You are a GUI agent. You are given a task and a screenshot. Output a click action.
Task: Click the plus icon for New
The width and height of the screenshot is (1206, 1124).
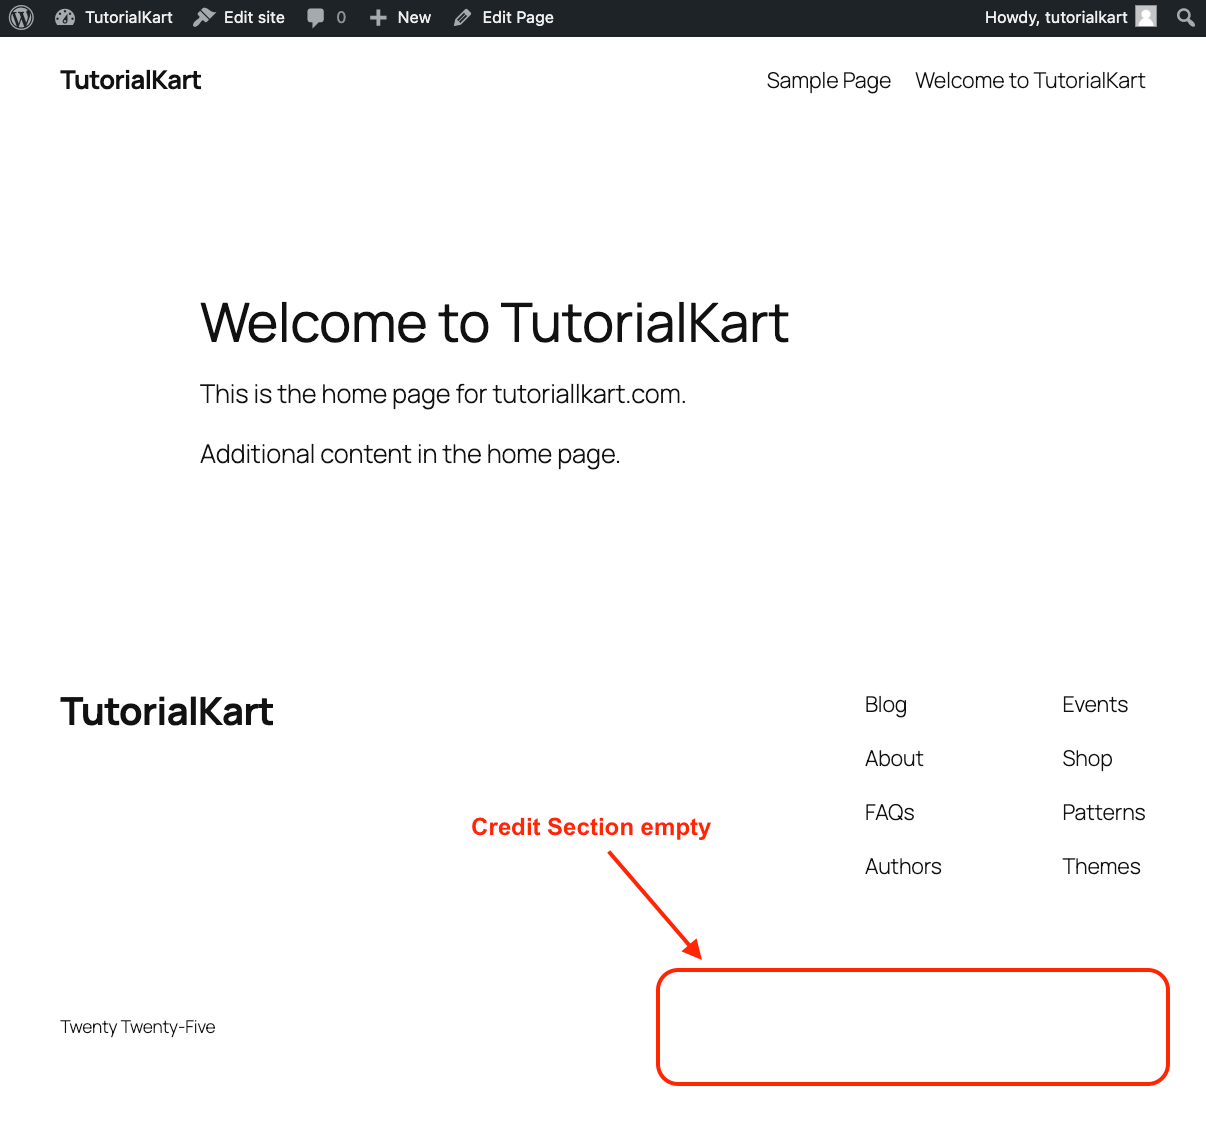click(x=378, y=18)
